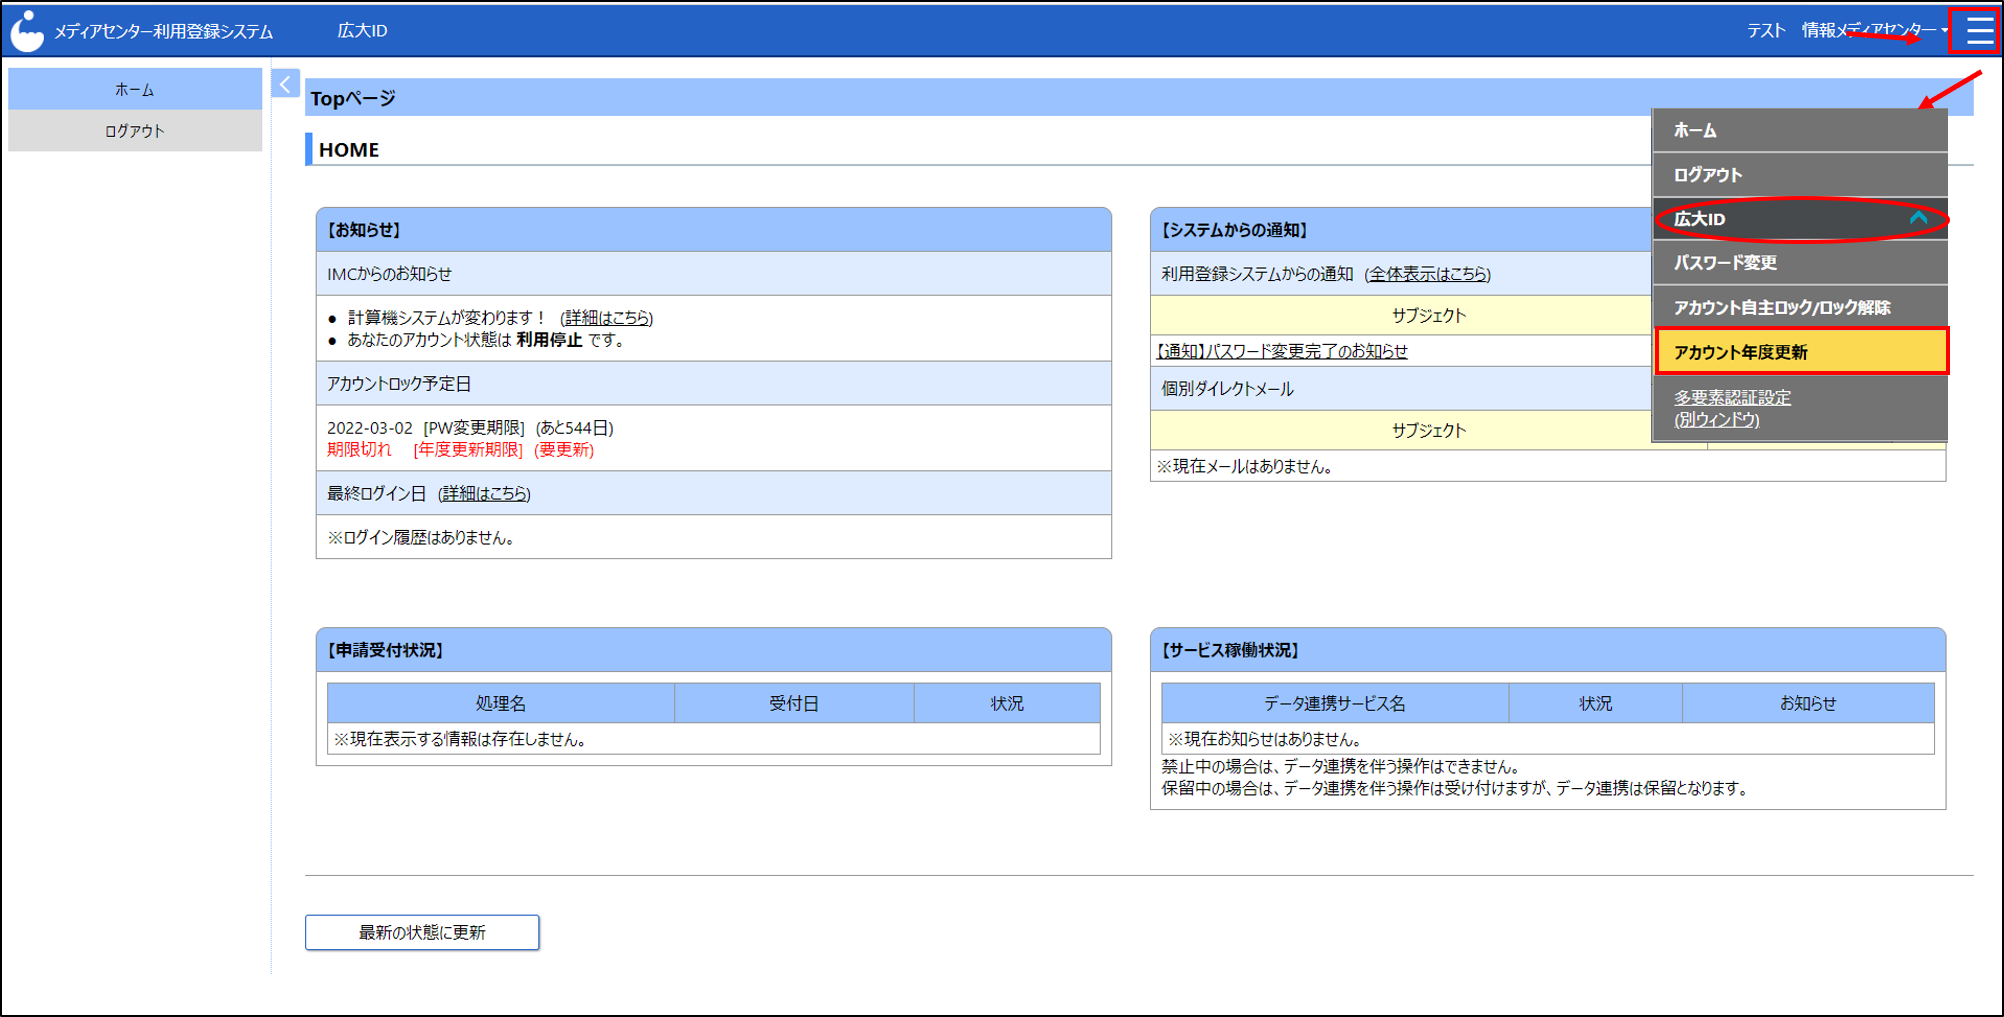Select ホーム in the left sidebar
Image resolution: width=2004 pixels, height=1017 pixels.
[134, 90]
